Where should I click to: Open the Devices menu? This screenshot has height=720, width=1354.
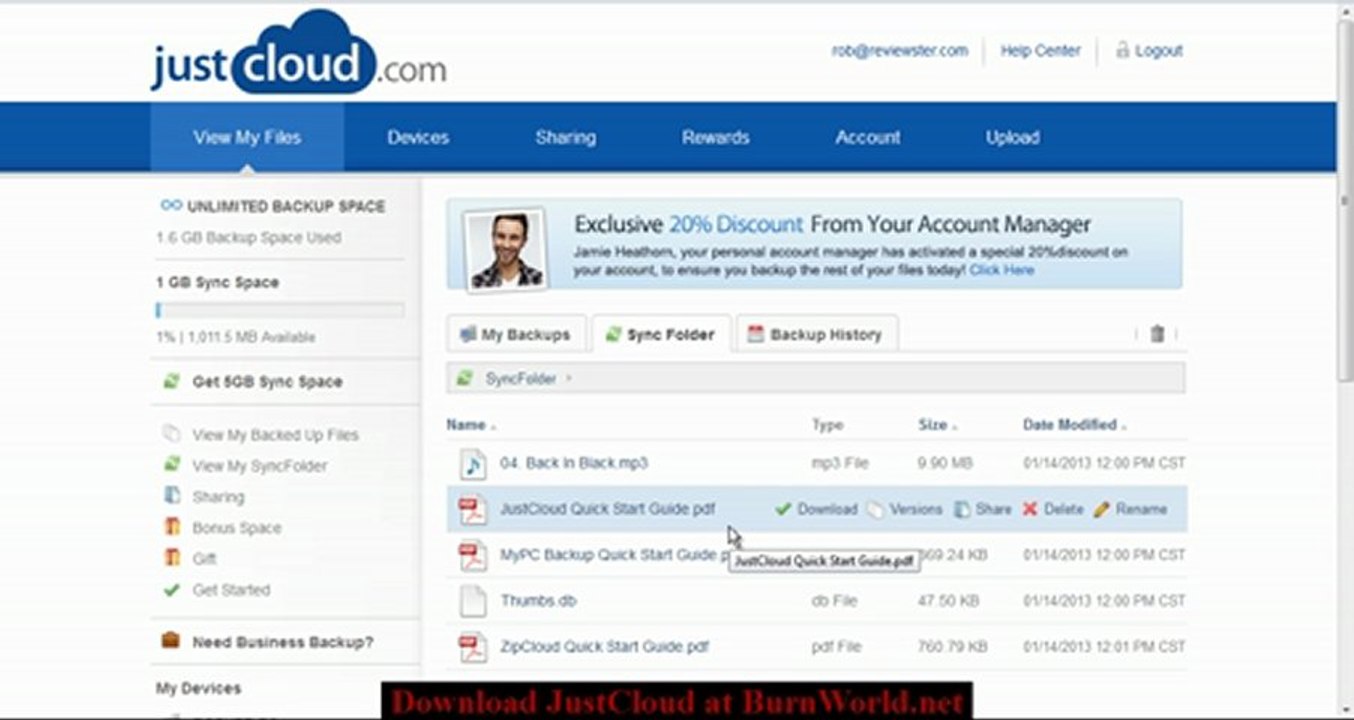pos(418,137)
